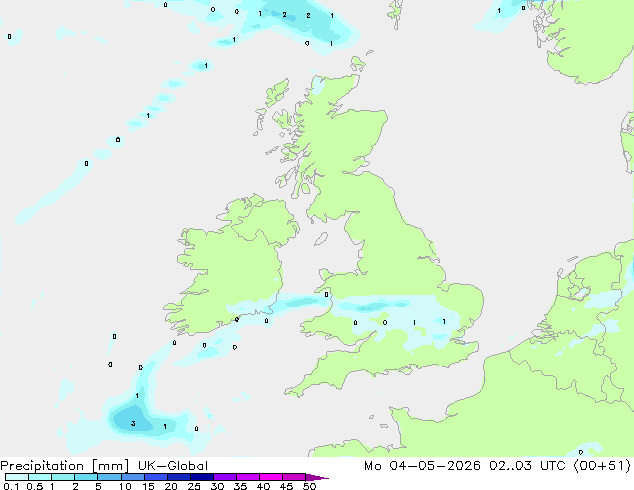The height and width of the screenshot is (490, 634).
Task: Pick the navy swatch between 25 and 30
Action: click(x=202, y=477)
